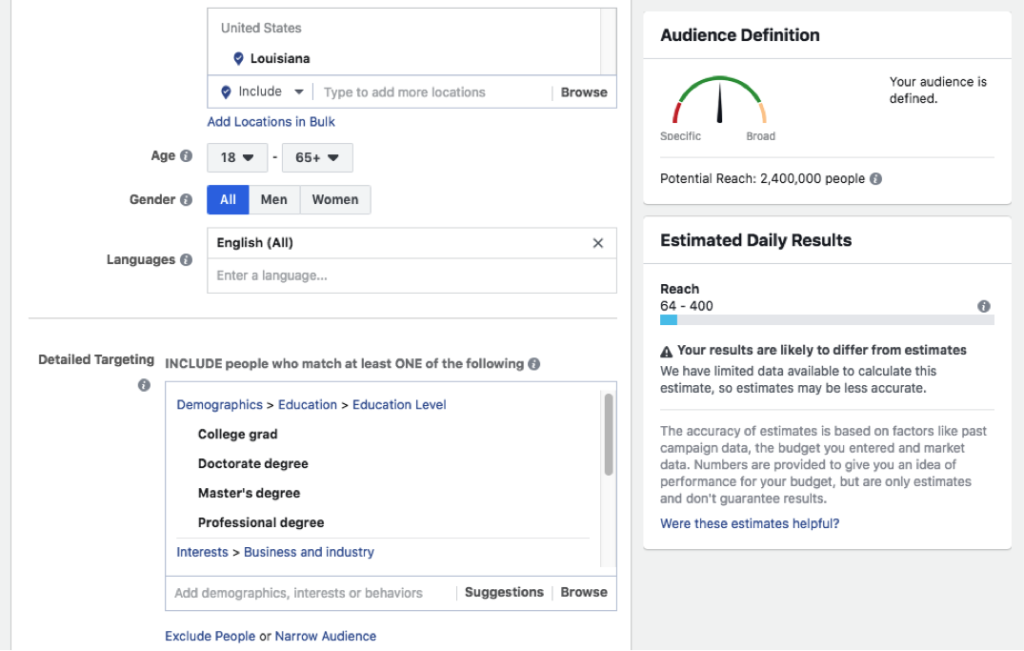Click info icon after 'at least ONE of the following'

[x=534, y=364]
